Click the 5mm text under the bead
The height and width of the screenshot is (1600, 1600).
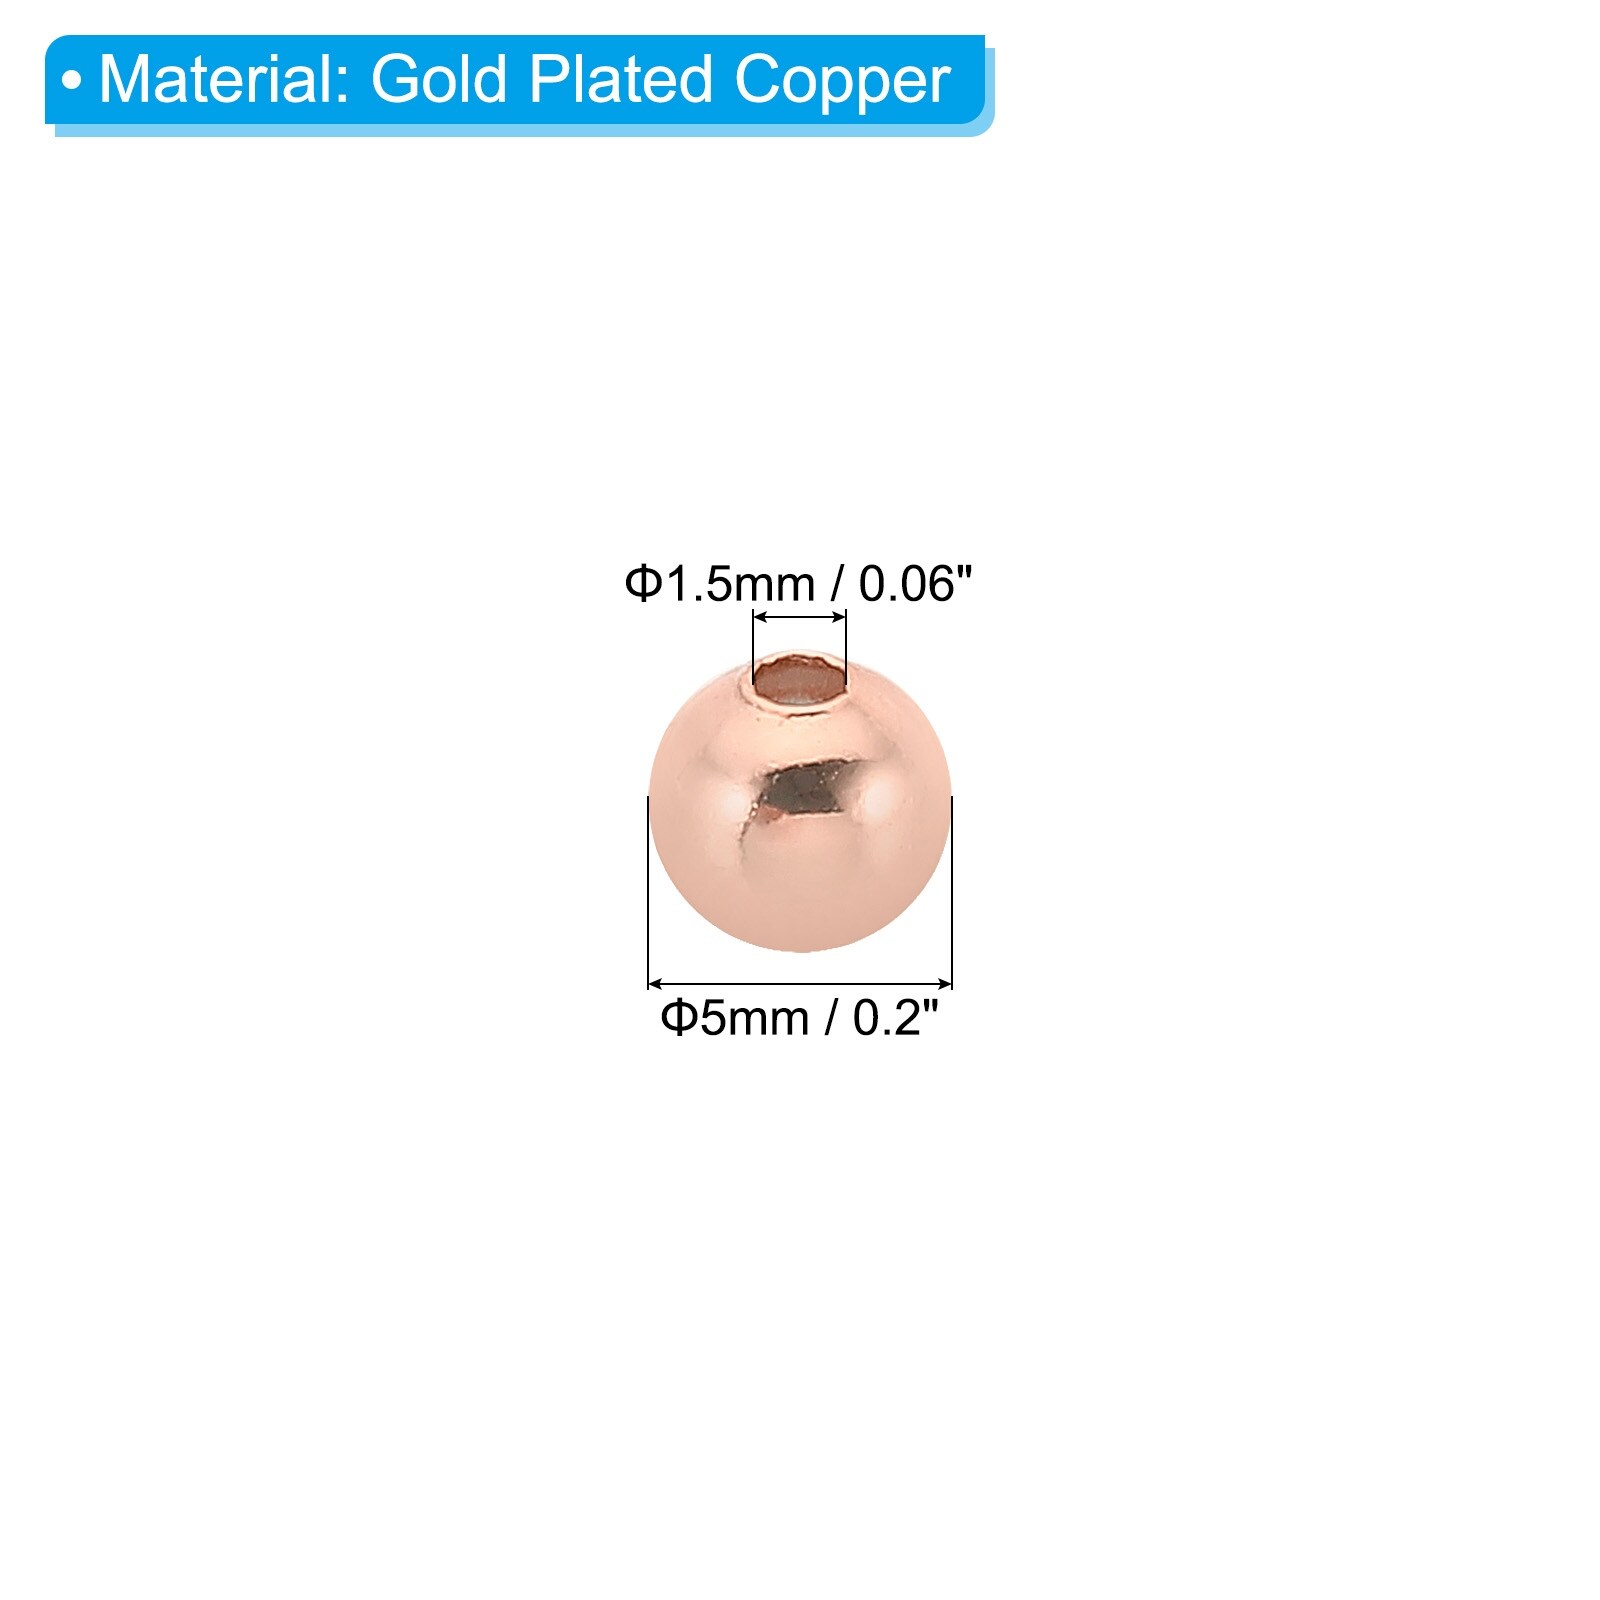(753, 1019)
